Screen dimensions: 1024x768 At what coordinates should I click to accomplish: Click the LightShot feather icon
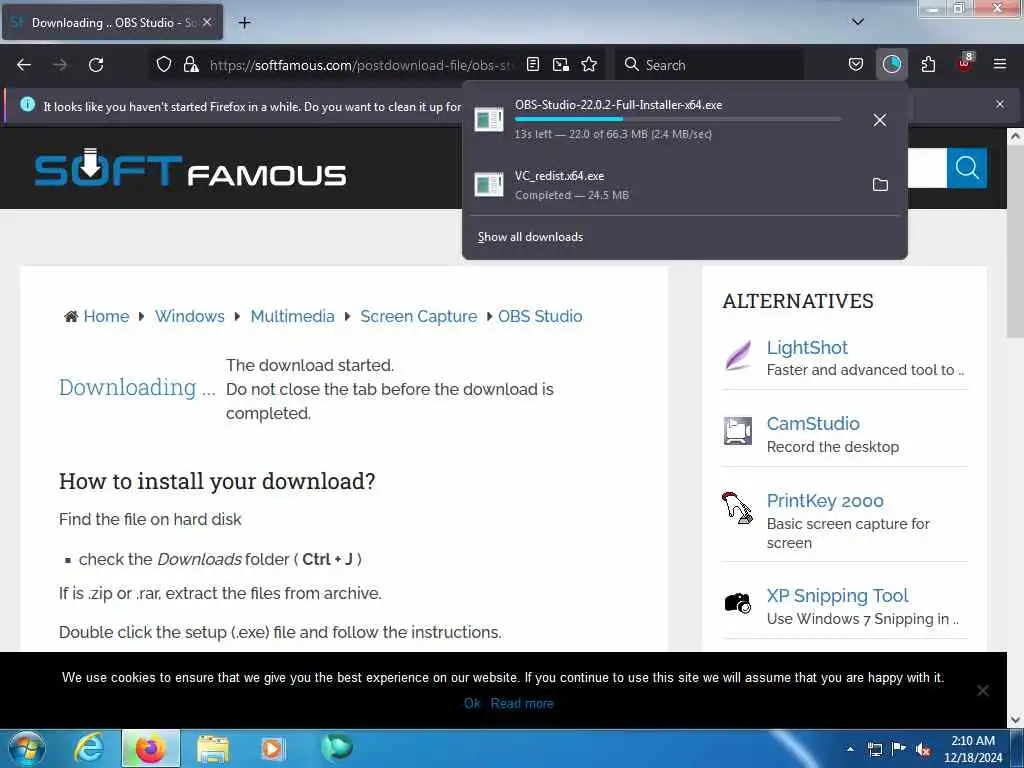[x=738, y=356]
